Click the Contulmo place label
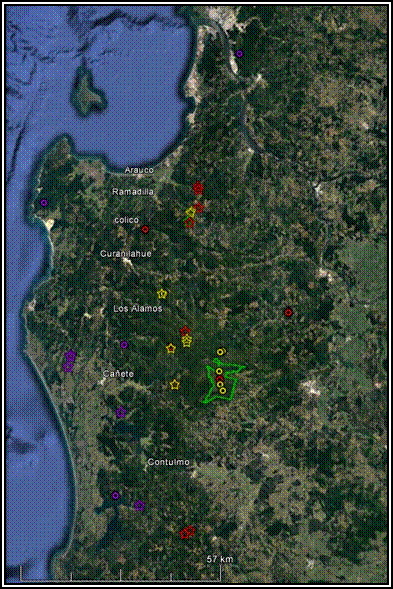 point(168,462)
